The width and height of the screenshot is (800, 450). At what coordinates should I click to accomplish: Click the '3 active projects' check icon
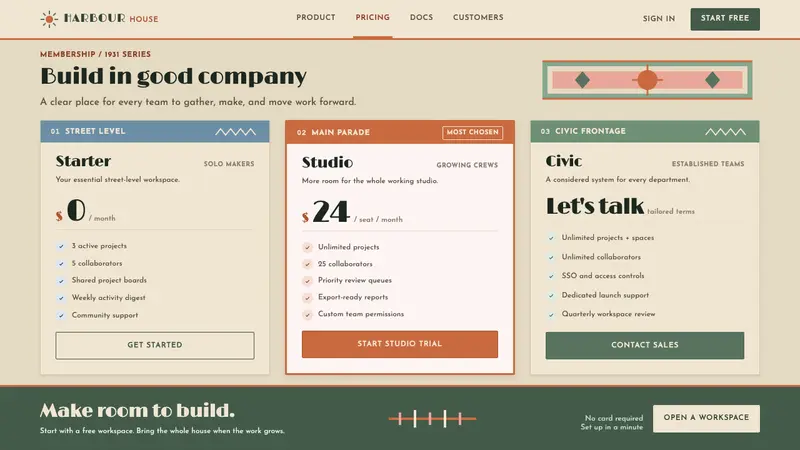pos(61,246)
